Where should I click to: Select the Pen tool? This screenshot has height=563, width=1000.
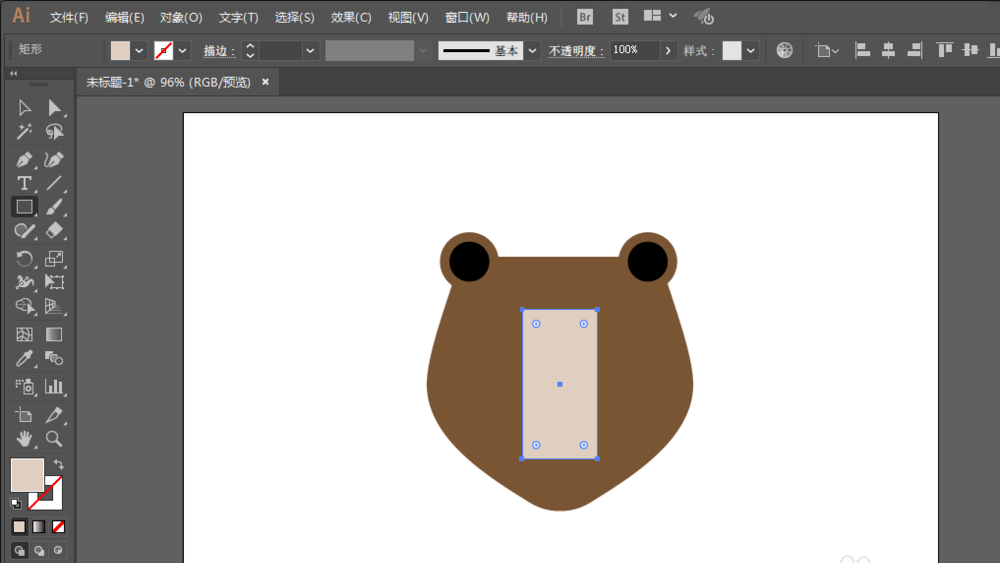[24, 159]
